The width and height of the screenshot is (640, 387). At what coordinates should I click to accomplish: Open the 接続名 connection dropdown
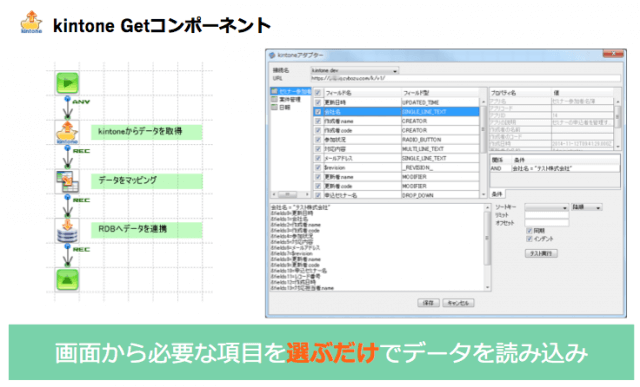pos(355,70)
